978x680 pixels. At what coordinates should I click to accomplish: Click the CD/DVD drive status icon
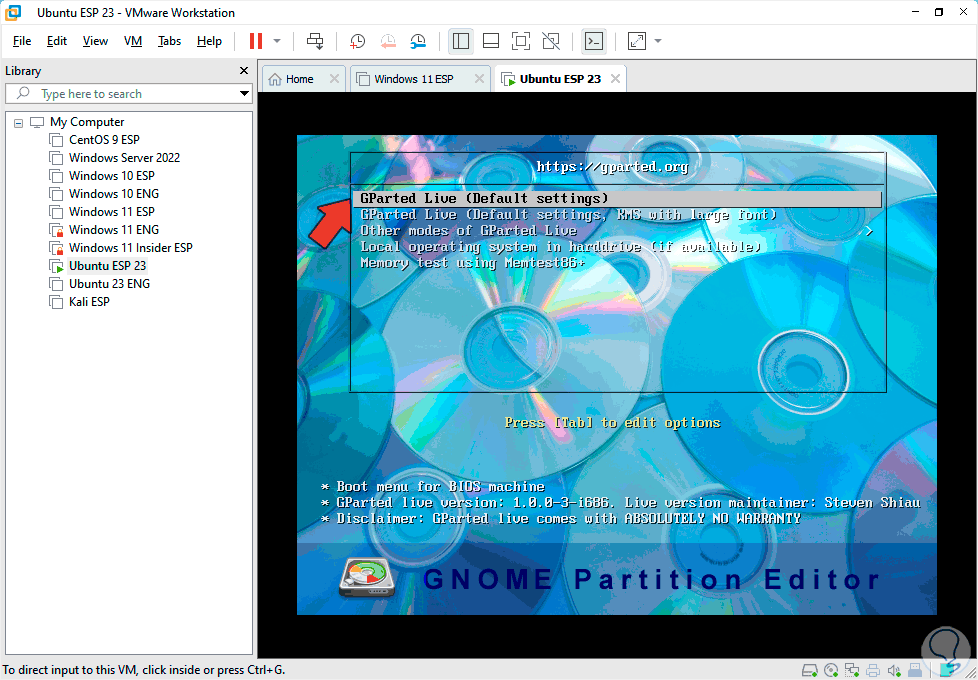pos(831,671)
